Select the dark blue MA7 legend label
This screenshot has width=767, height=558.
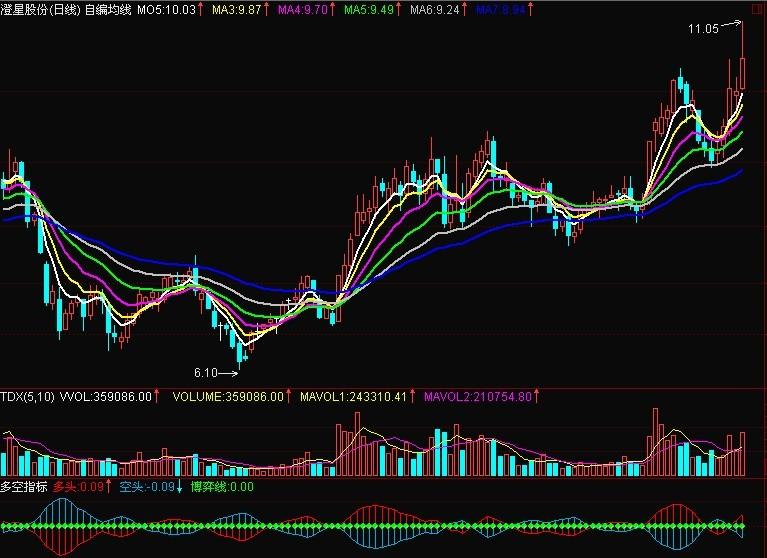[500, 10]
